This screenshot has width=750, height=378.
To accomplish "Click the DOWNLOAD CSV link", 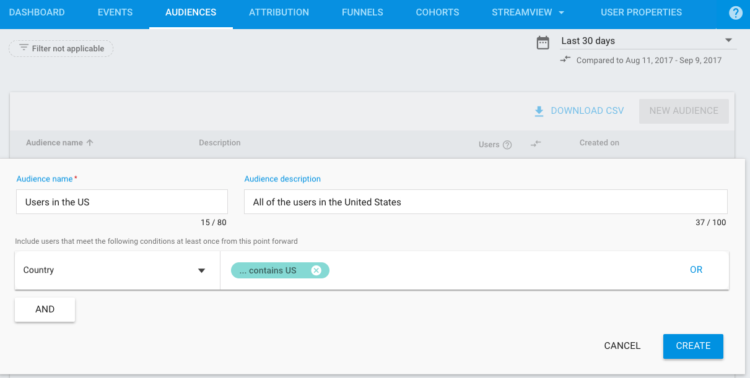I will point(587,111).
